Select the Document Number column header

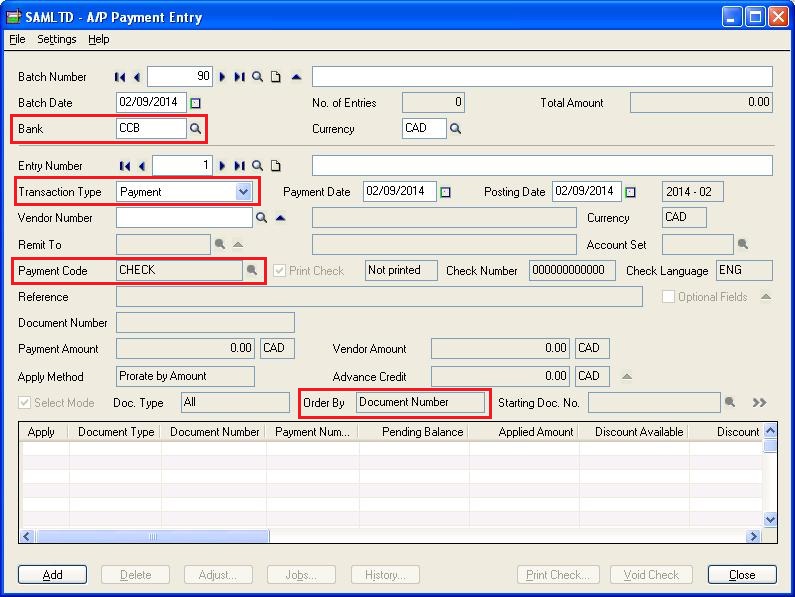(x=214, y=432)
